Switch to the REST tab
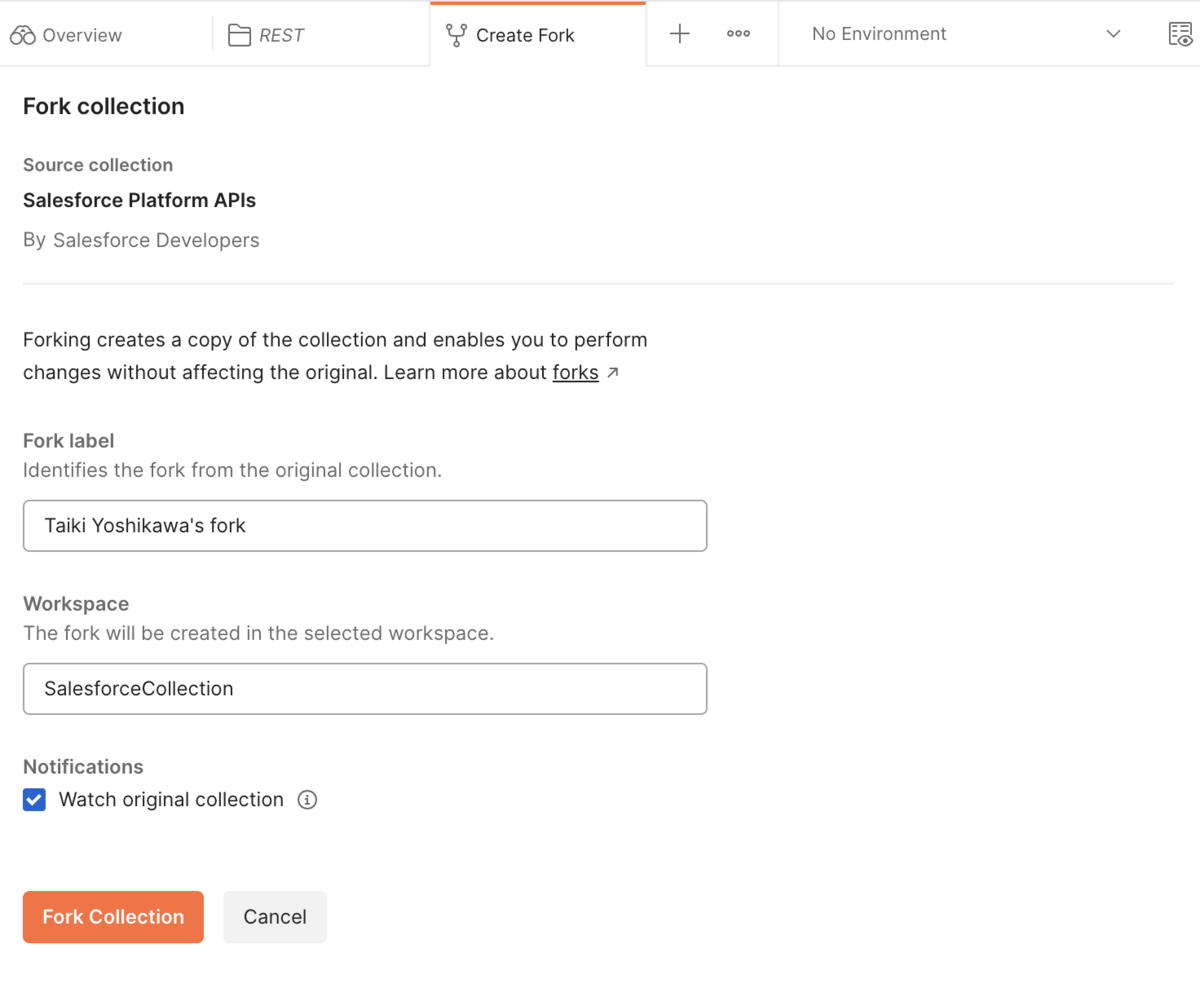Viewport: 1200px width, 988px height. [x=281, y=35]
